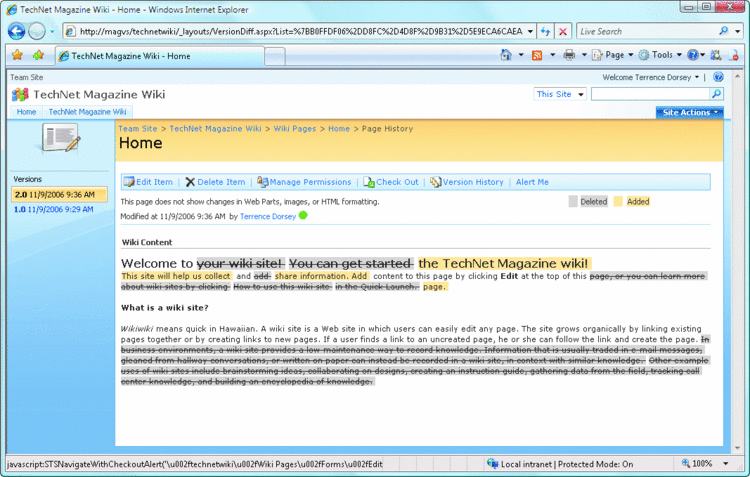Open the This Site search scope dropdown

(560, 94)
